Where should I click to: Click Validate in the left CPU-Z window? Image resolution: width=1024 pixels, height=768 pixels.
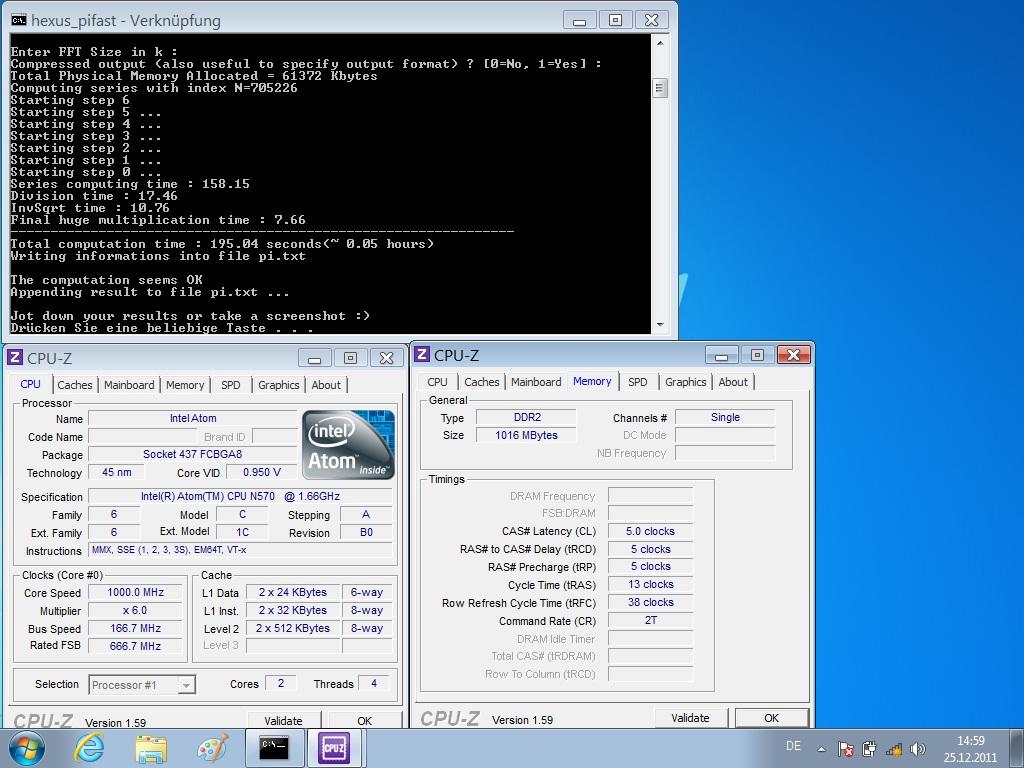[283, 720]
